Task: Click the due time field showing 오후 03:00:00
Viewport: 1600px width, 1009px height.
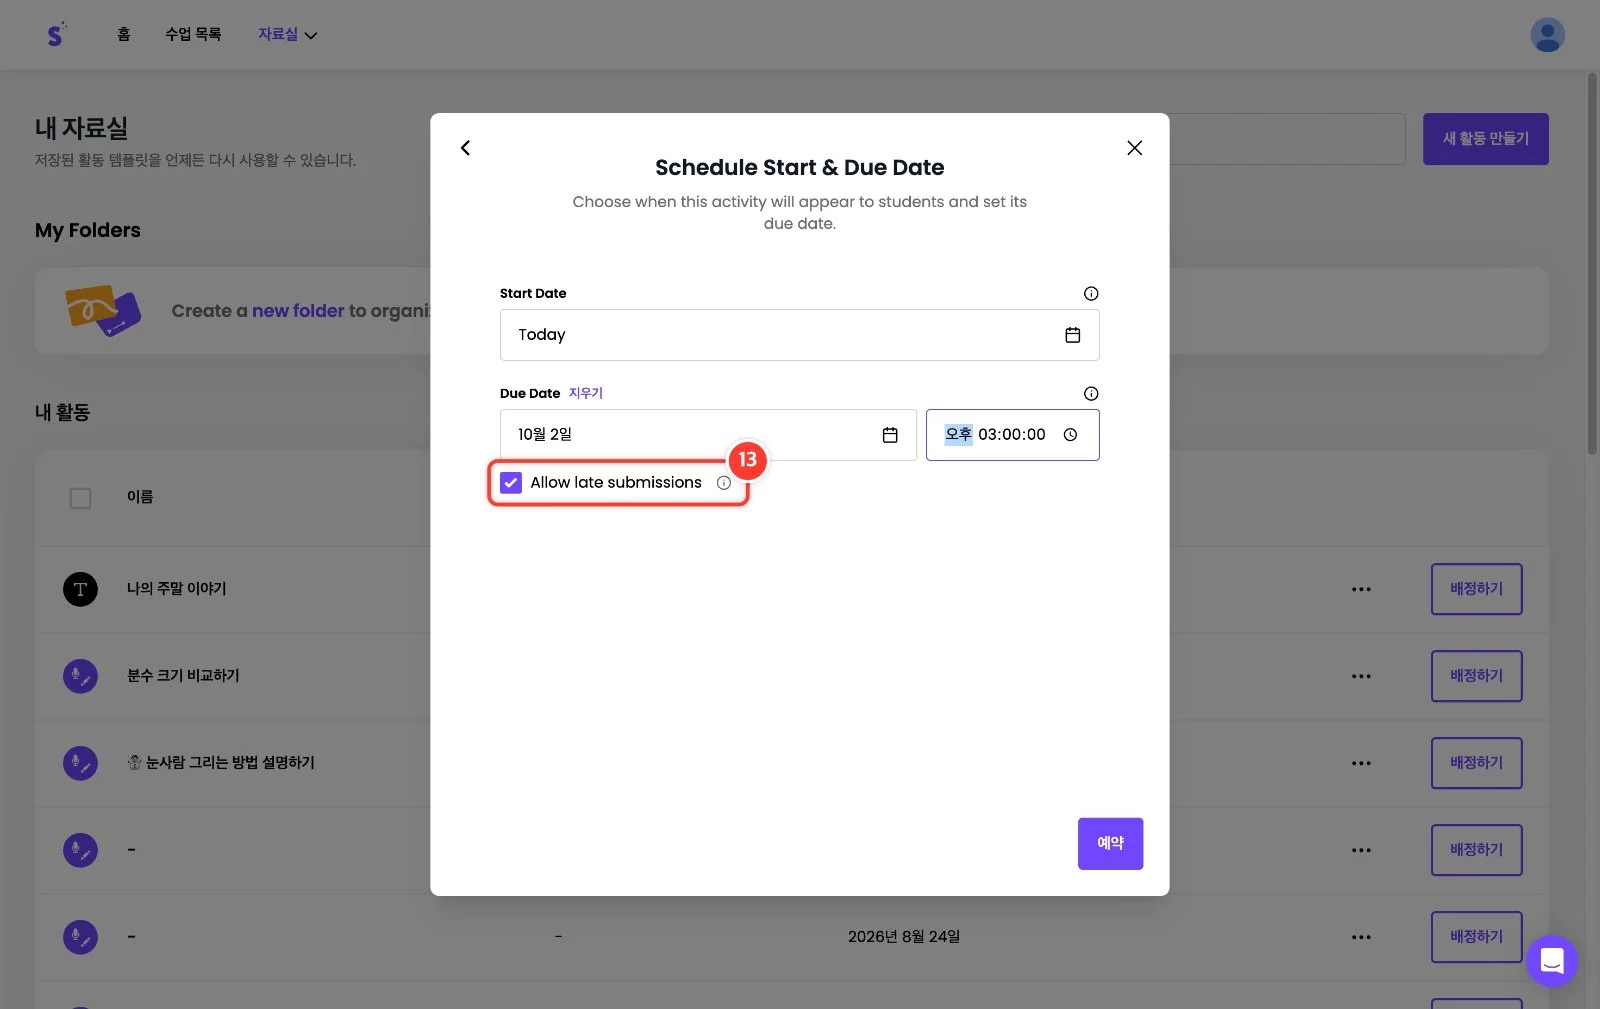Action: point(1012,435)
